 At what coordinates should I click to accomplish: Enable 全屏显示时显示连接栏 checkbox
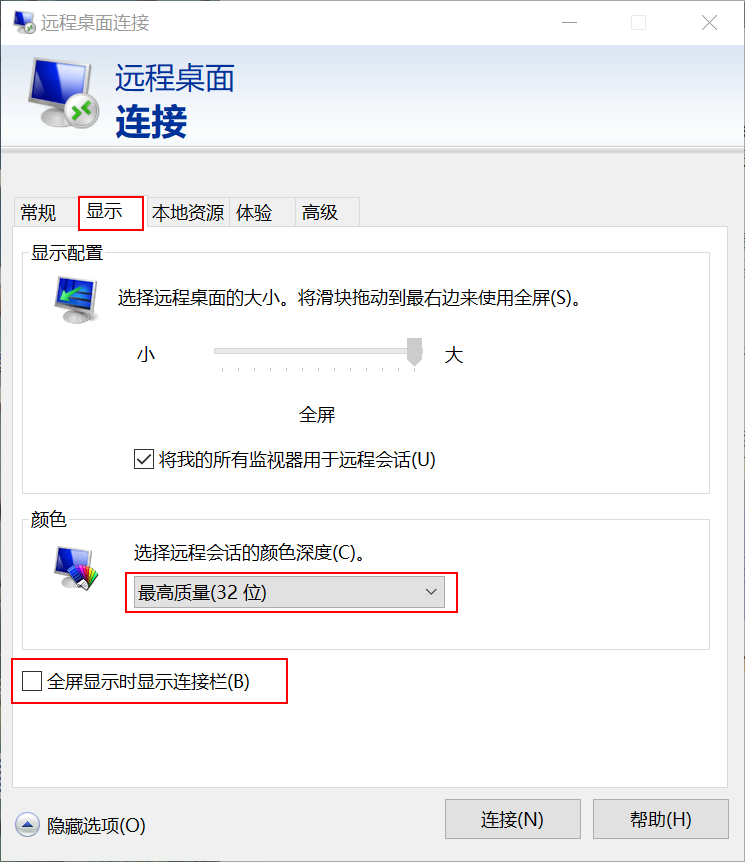[32, 681]
